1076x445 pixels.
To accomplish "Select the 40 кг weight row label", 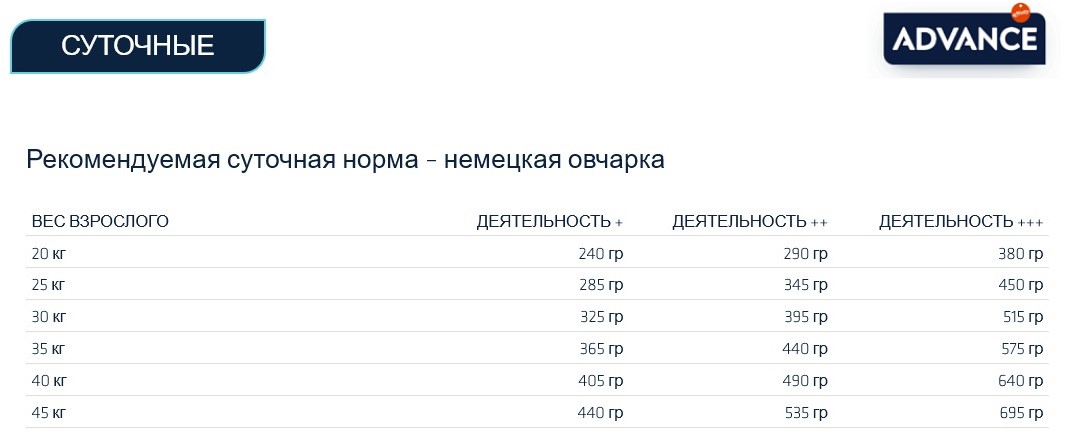I will pos(49,381).
